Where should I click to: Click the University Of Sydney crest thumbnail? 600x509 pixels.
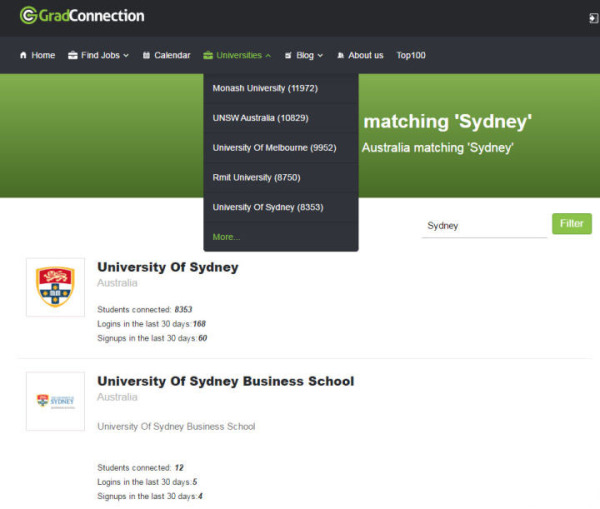55,287
